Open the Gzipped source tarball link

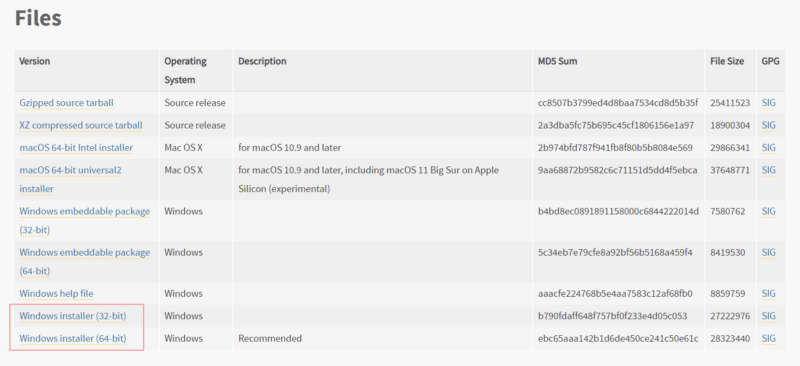pos(66,103)
